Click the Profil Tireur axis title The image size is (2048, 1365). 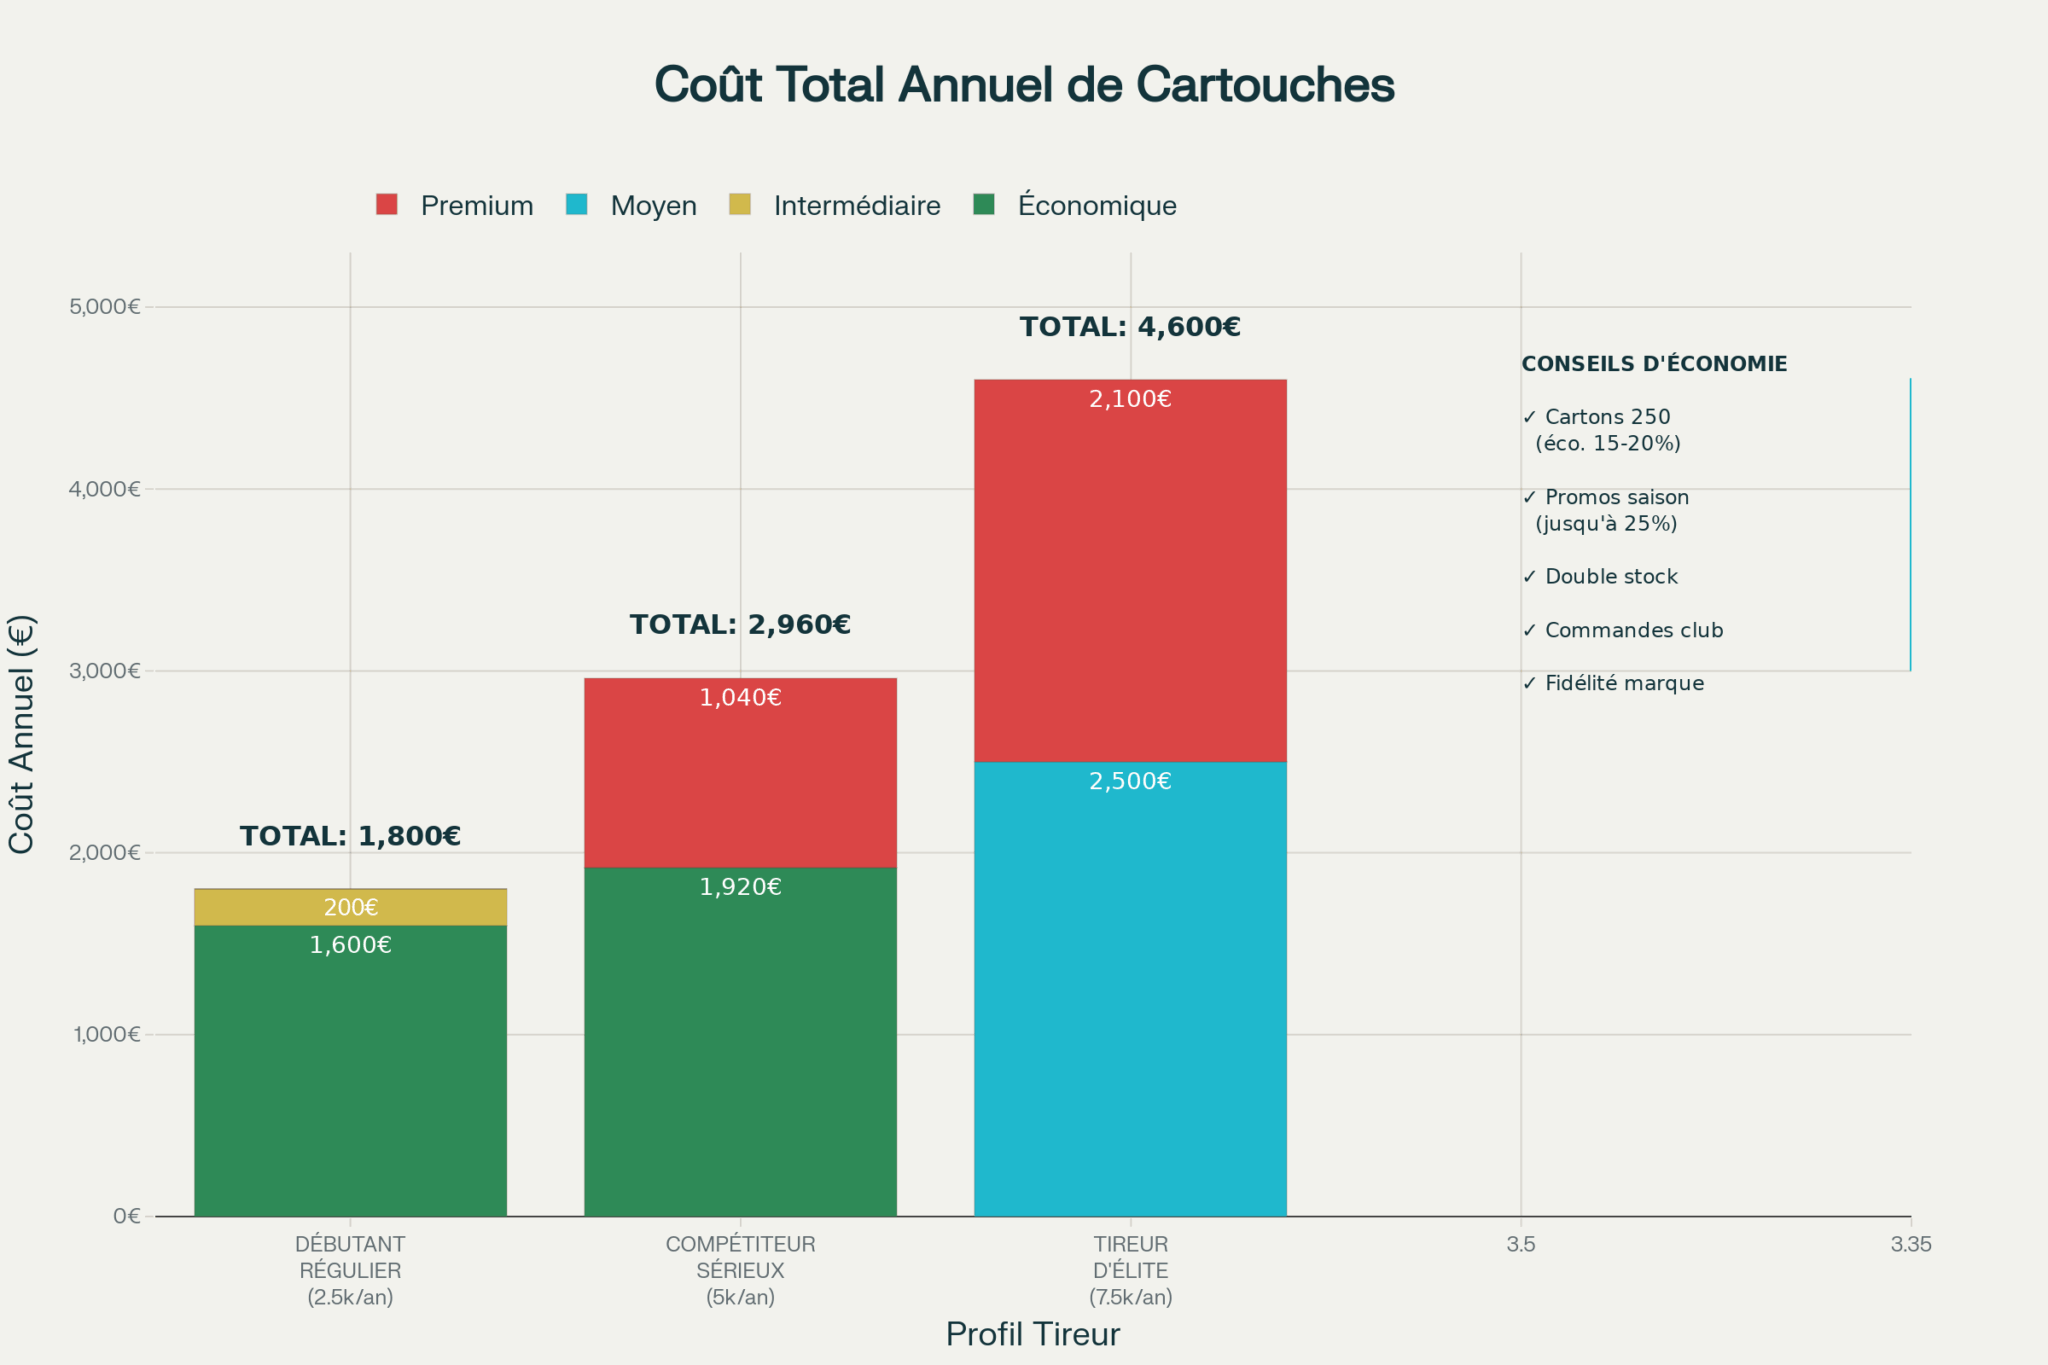pyautogui.click(x=1033, y=1335)
